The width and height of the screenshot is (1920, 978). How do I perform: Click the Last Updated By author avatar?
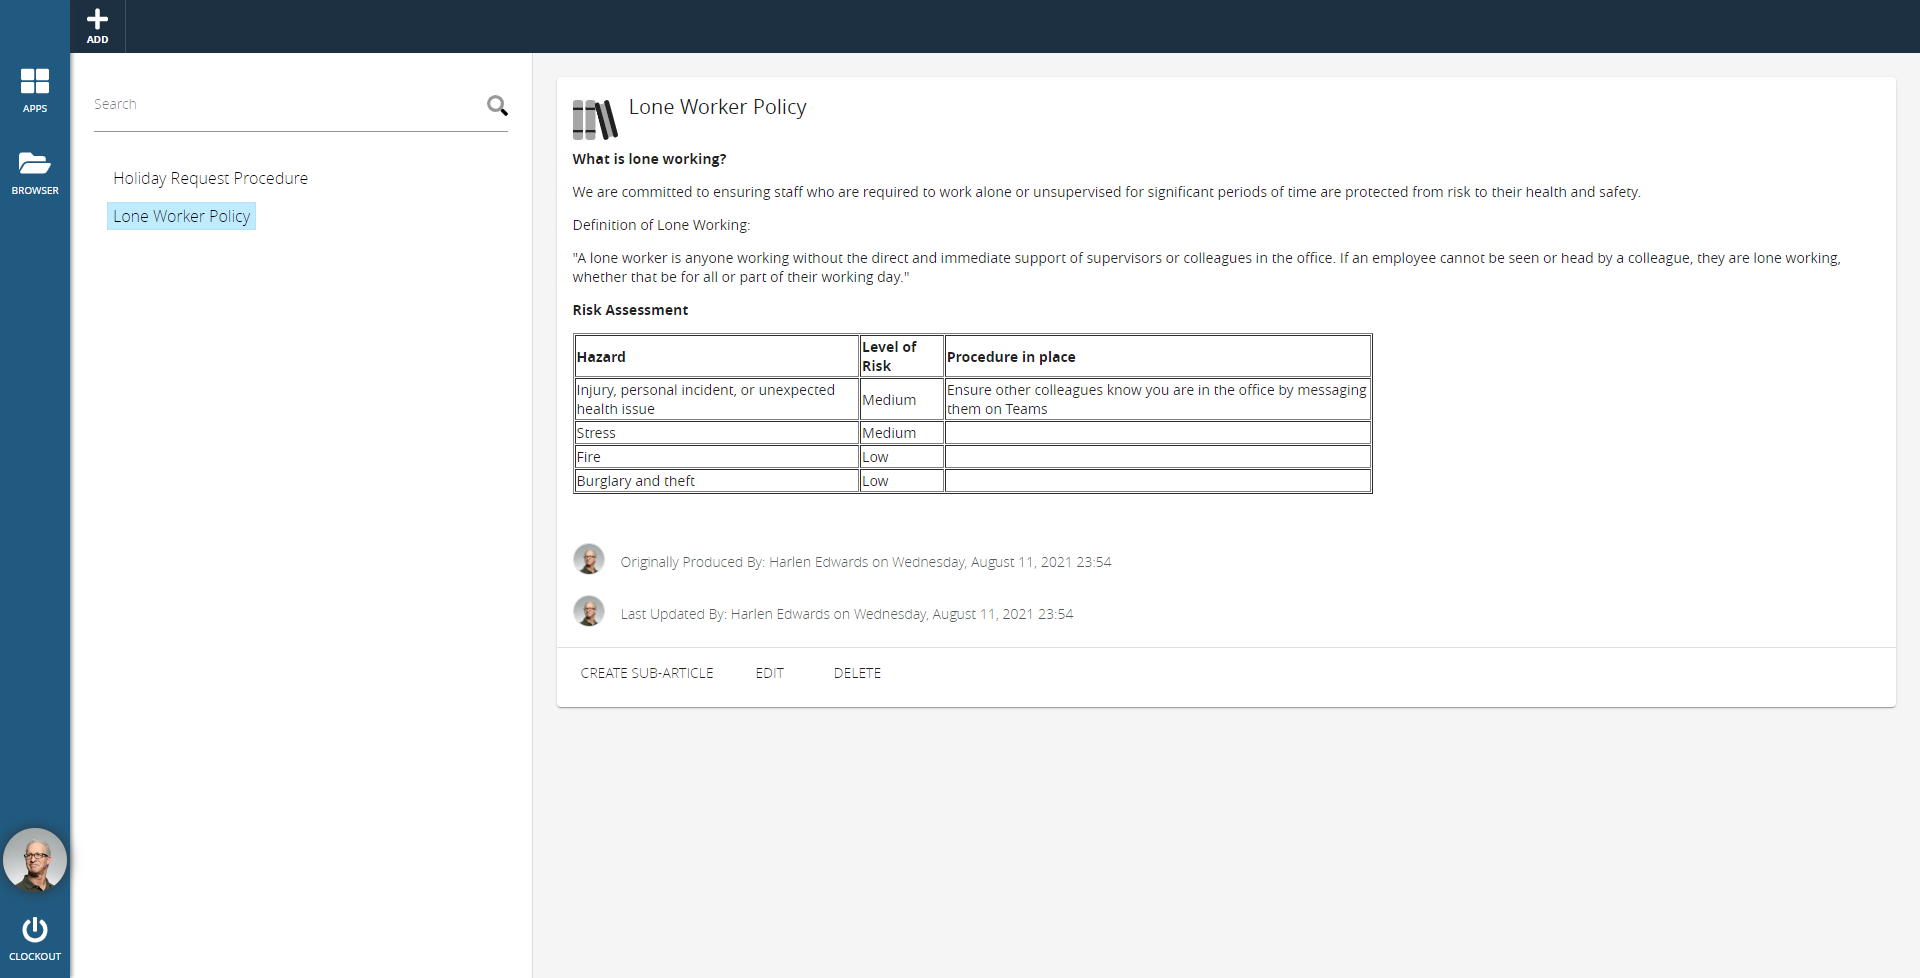click(x=589, y=612)
